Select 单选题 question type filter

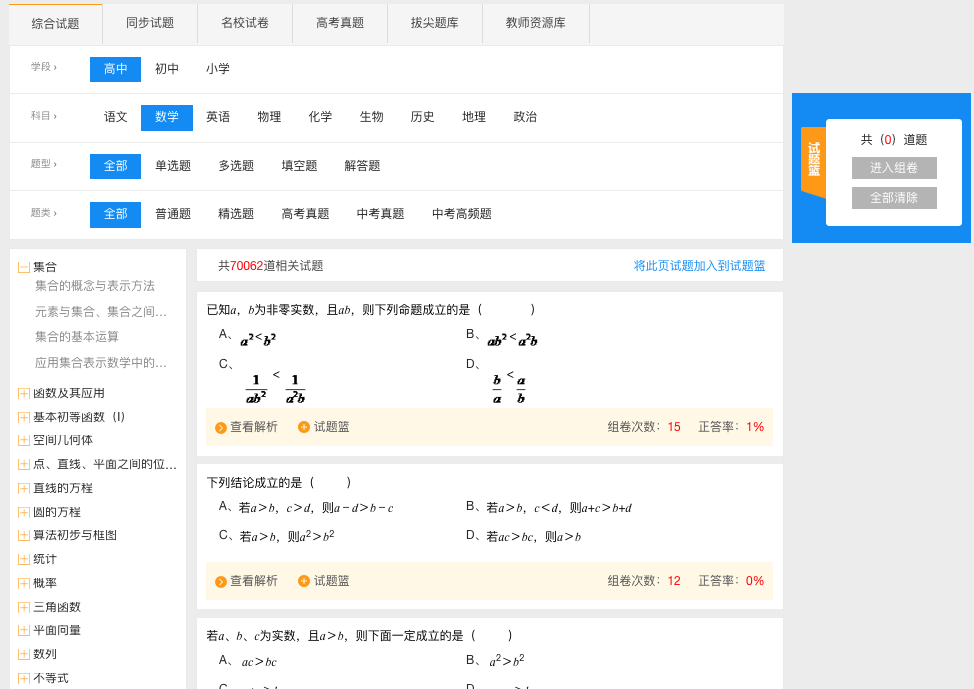tap(173, 167)
